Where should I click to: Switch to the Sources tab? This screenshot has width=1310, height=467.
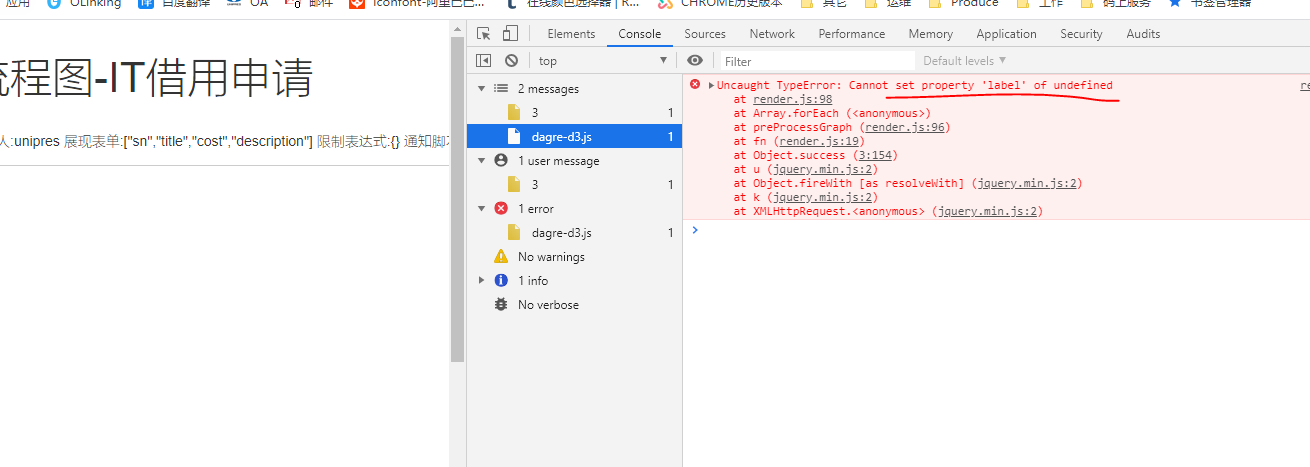(x=705, y=34)
